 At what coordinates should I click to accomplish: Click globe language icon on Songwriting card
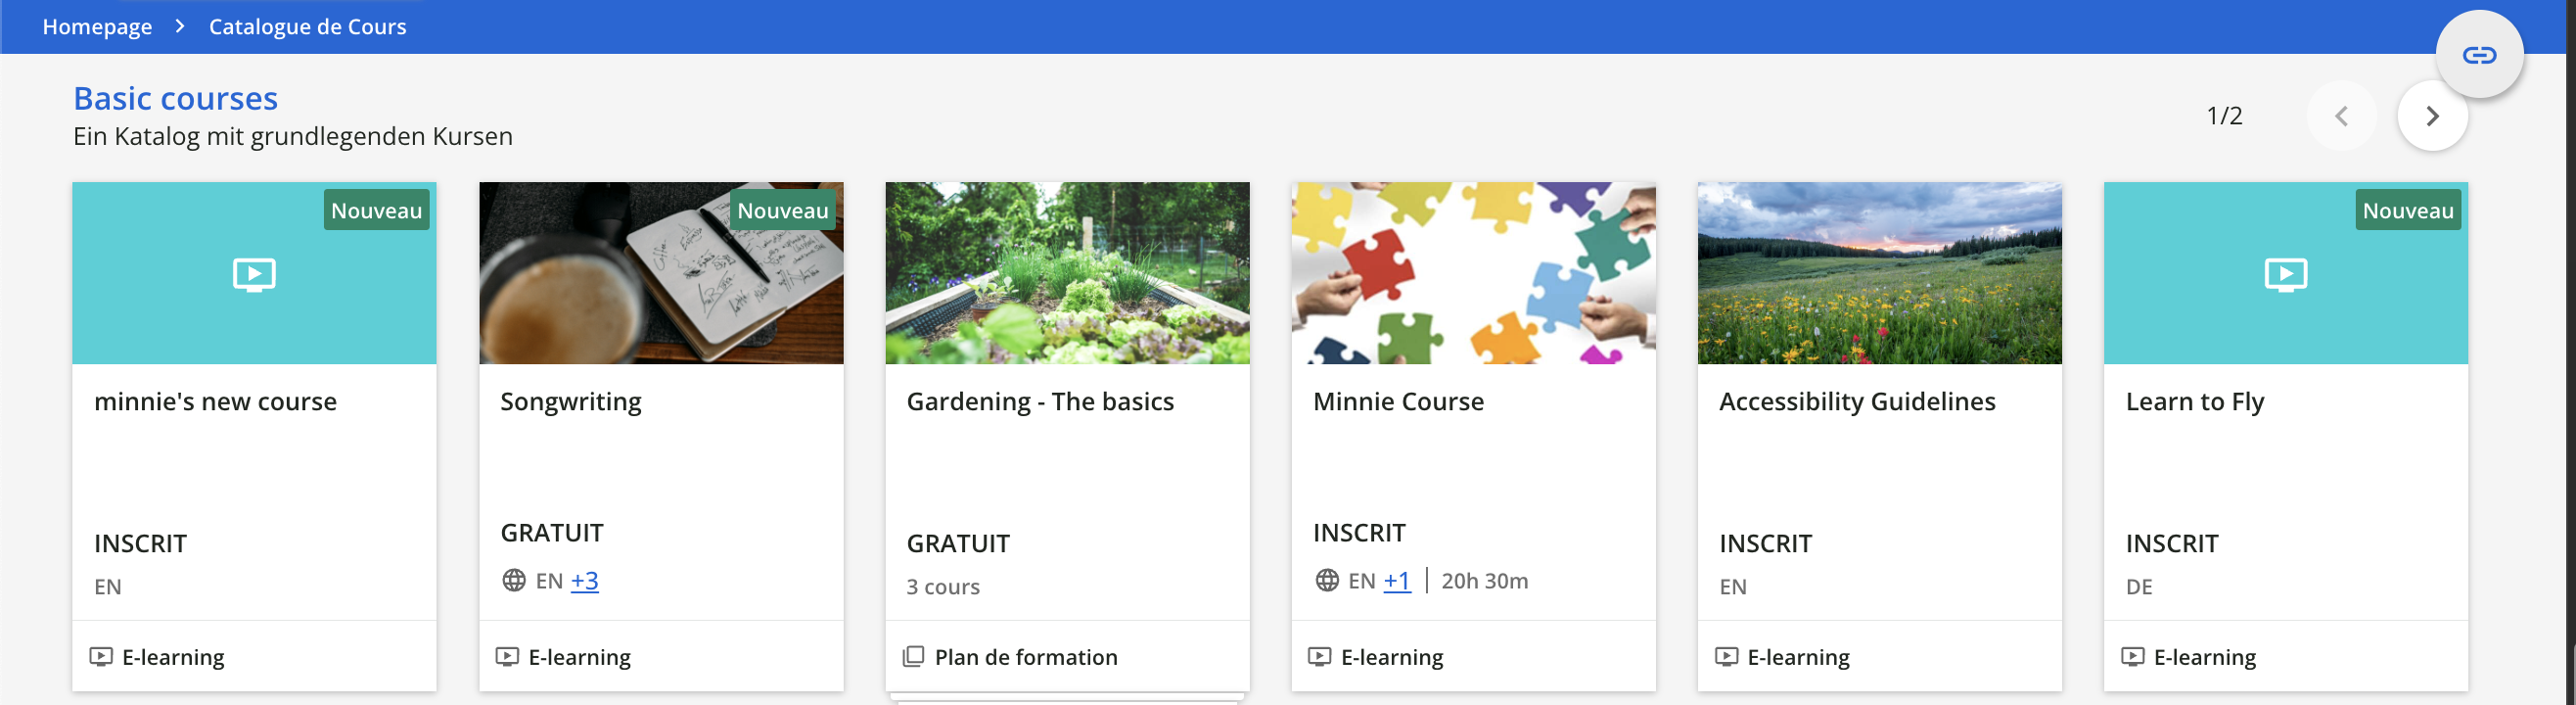click(514, 580)
